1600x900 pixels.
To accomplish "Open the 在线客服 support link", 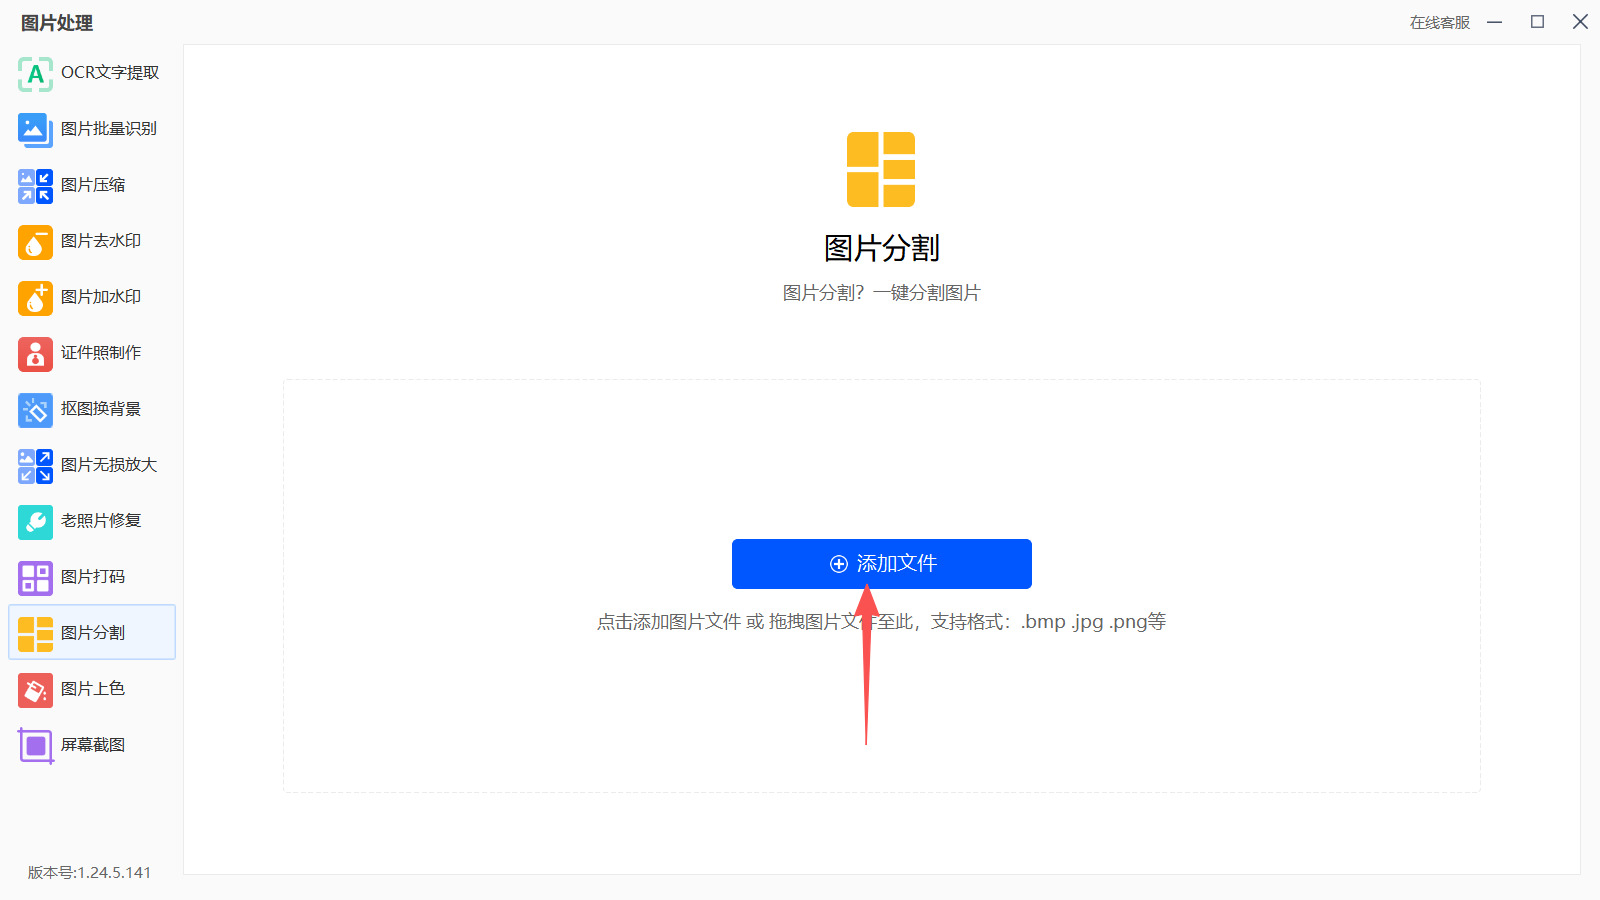I will (x=1437, y=22).
